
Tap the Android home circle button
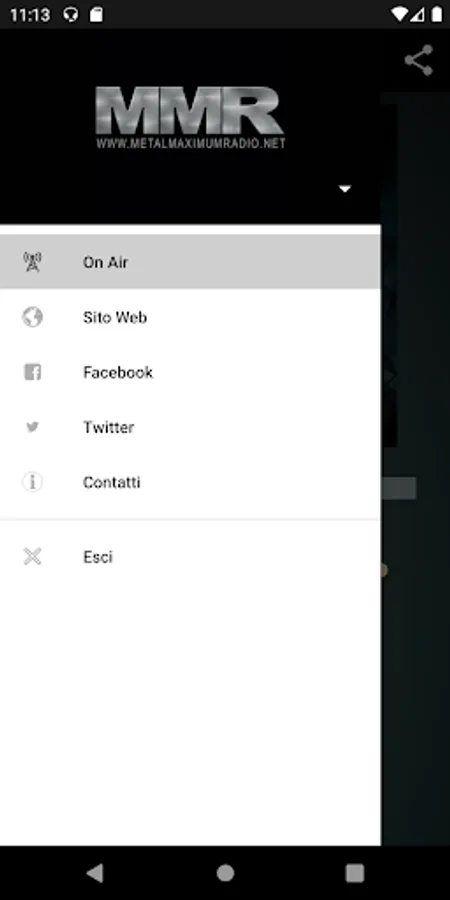coord(225,873)
